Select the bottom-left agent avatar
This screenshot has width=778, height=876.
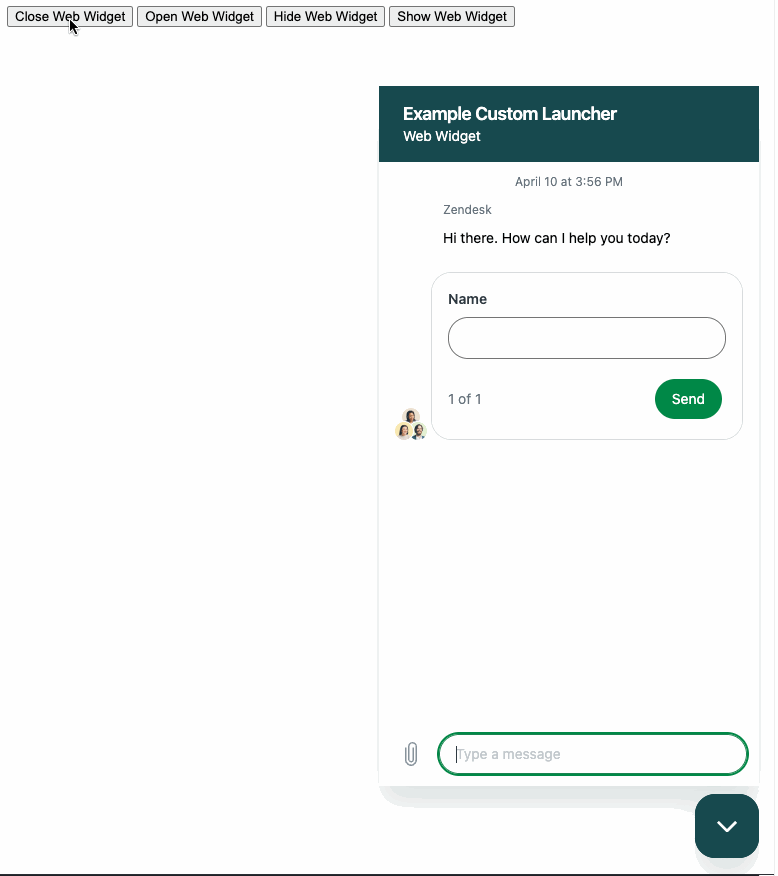click(403, 431)
